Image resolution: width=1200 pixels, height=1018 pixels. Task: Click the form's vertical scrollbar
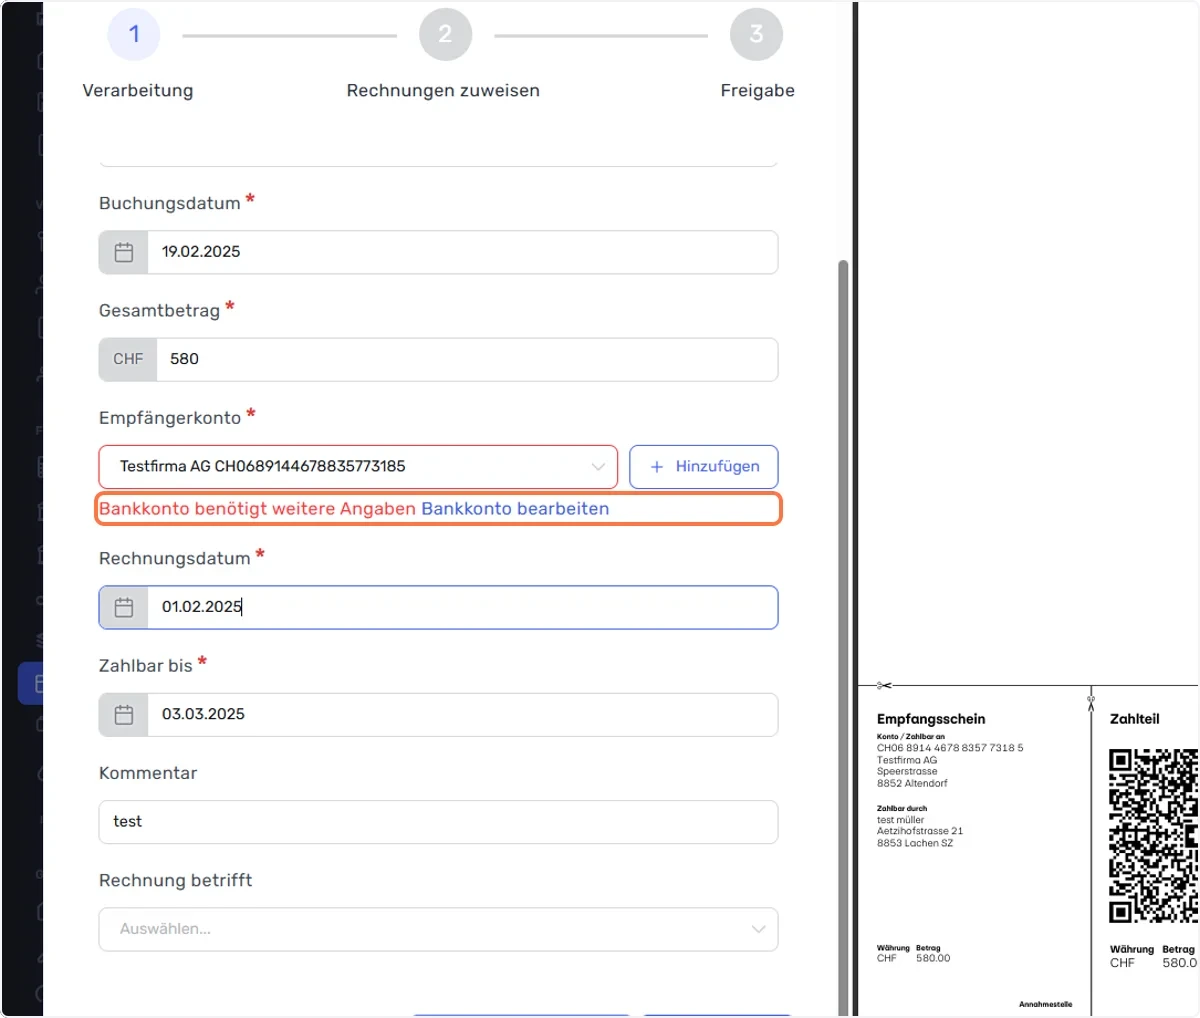pos(843,640)
